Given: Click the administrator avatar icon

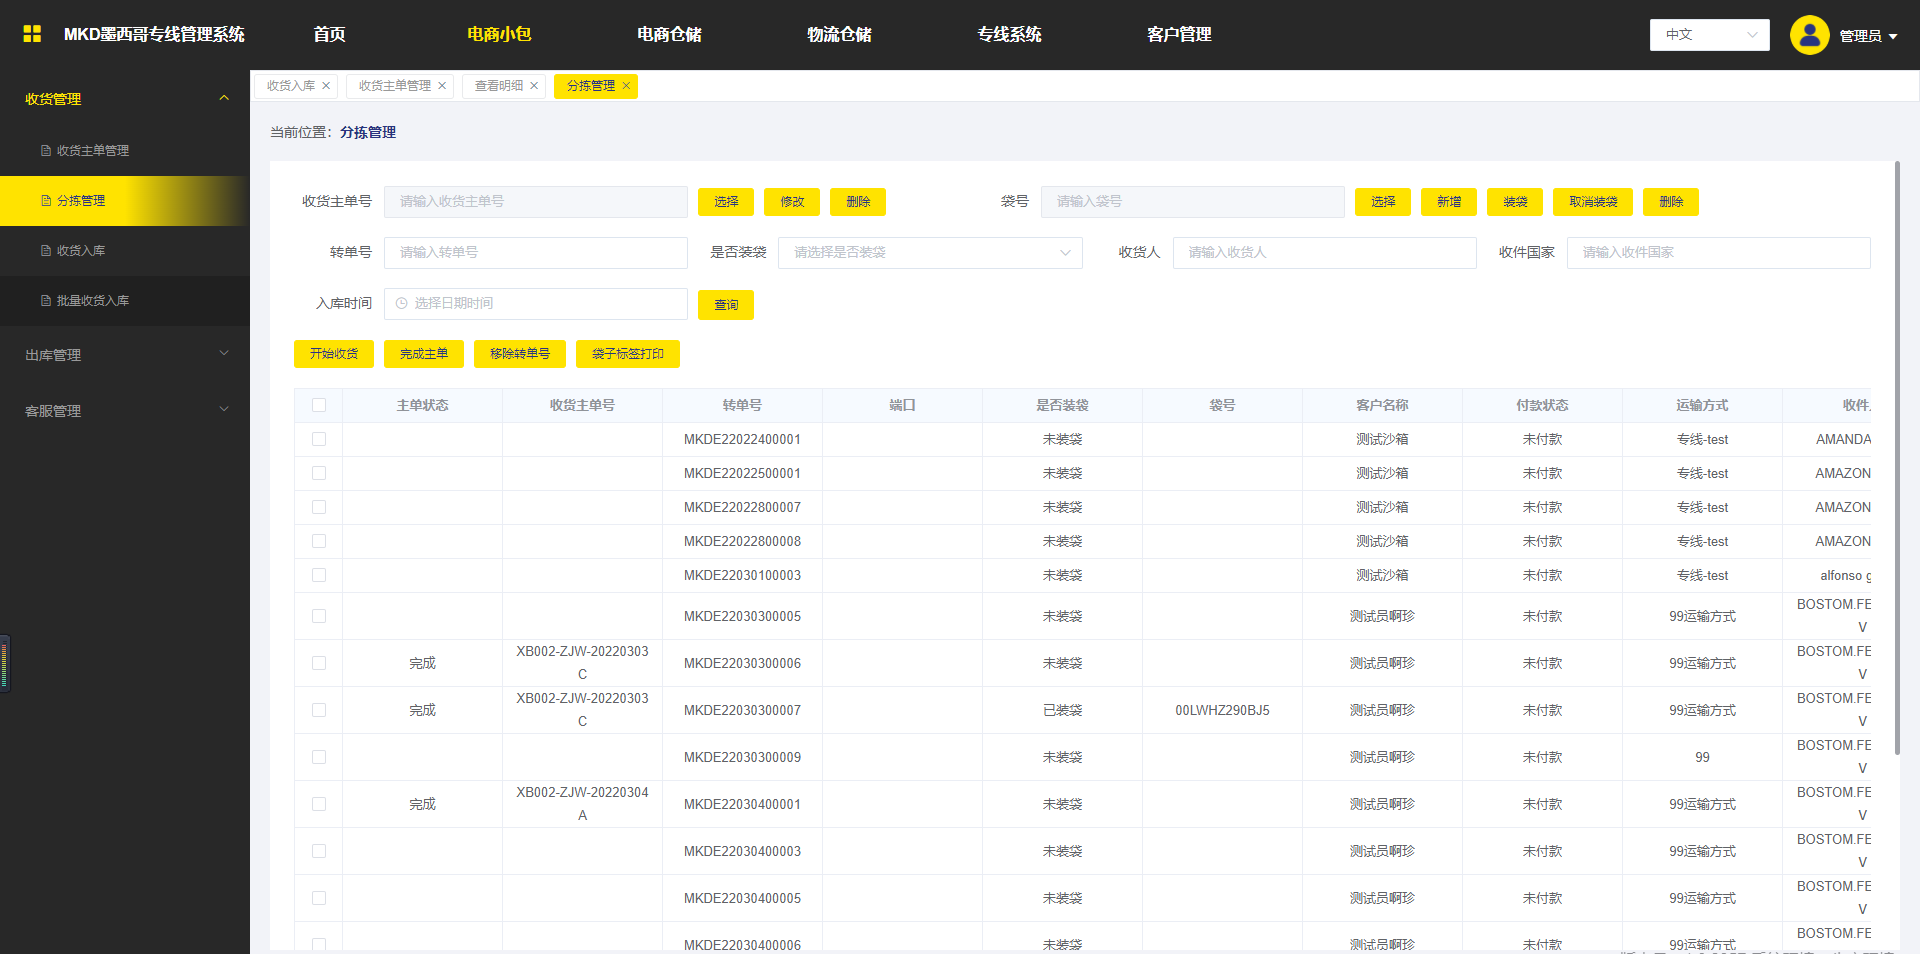Looking at the screenshot, I should (1809, 35).
